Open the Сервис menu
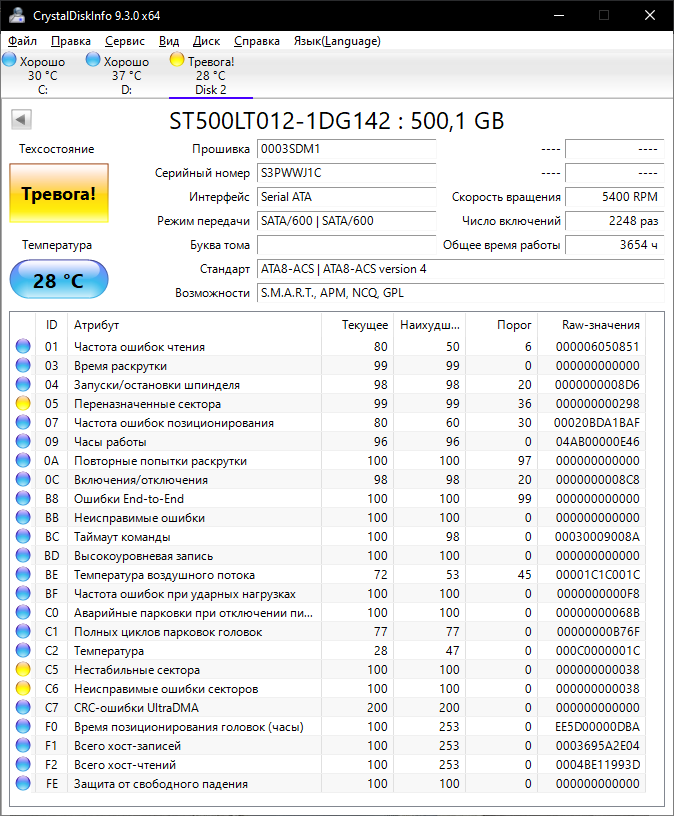The width and height of the screenshot is (674, 816). (125, 41)
